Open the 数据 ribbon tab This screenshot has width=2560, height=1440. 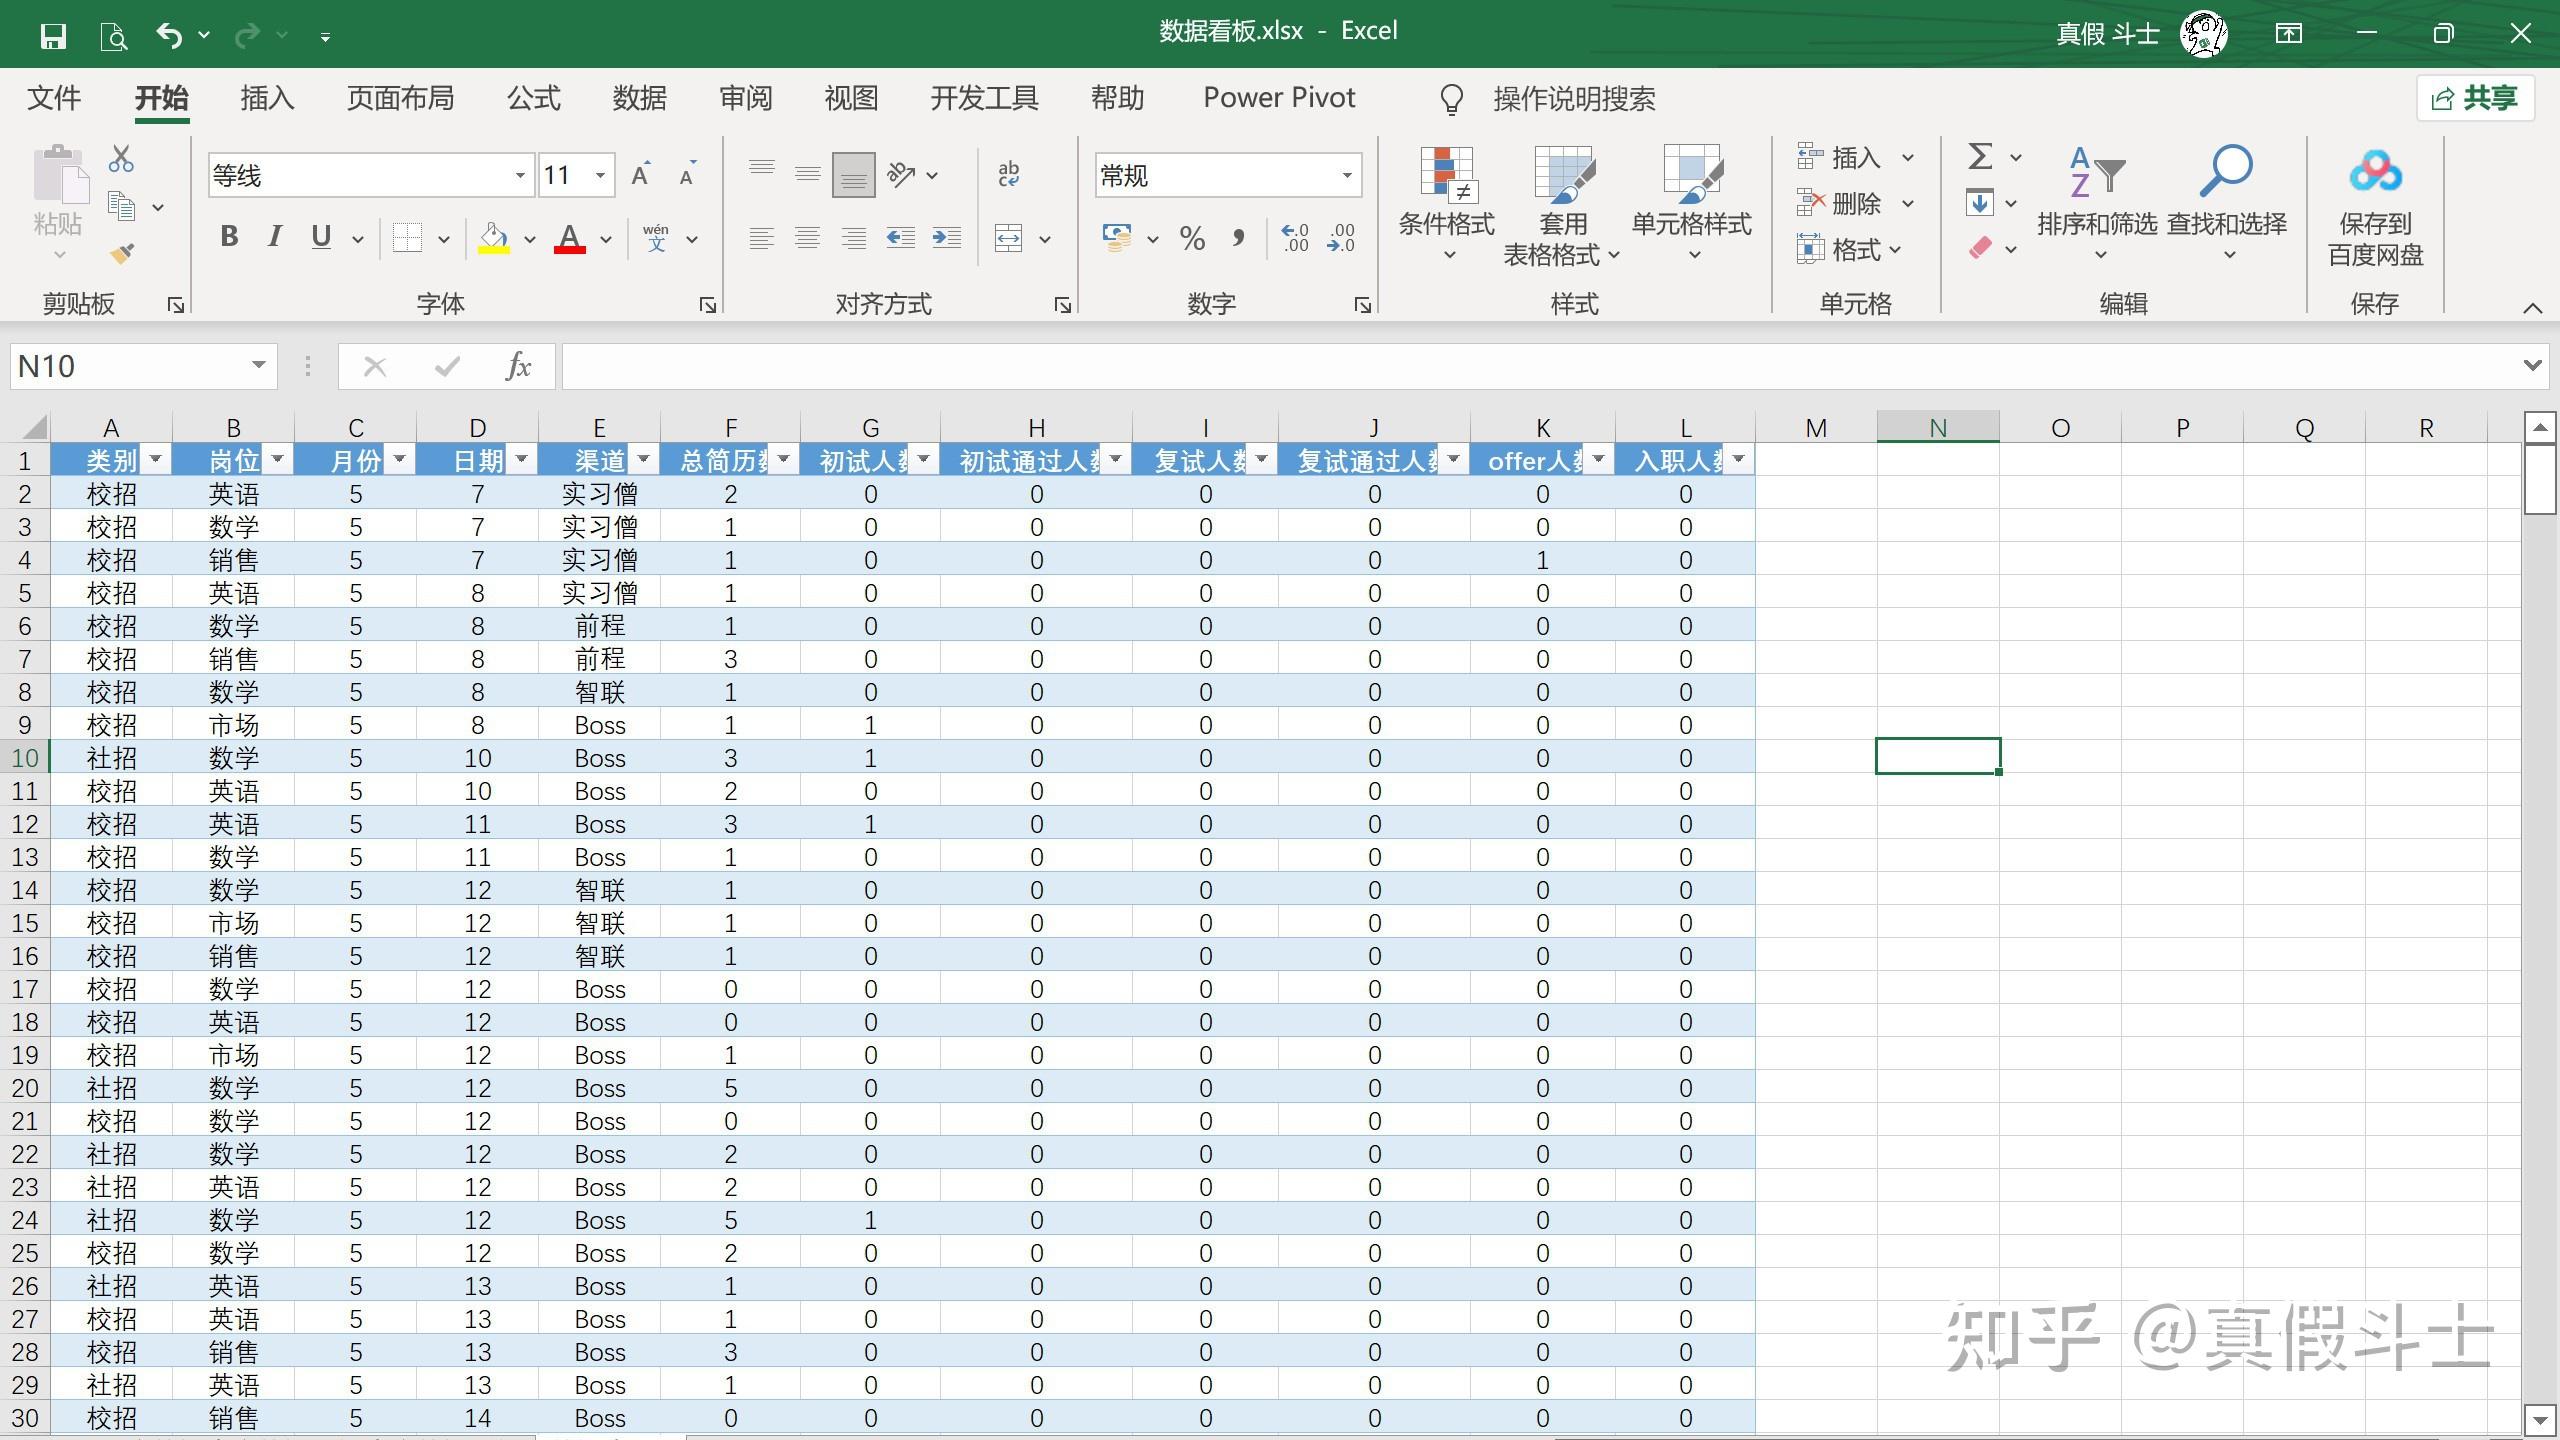[639, 98]
